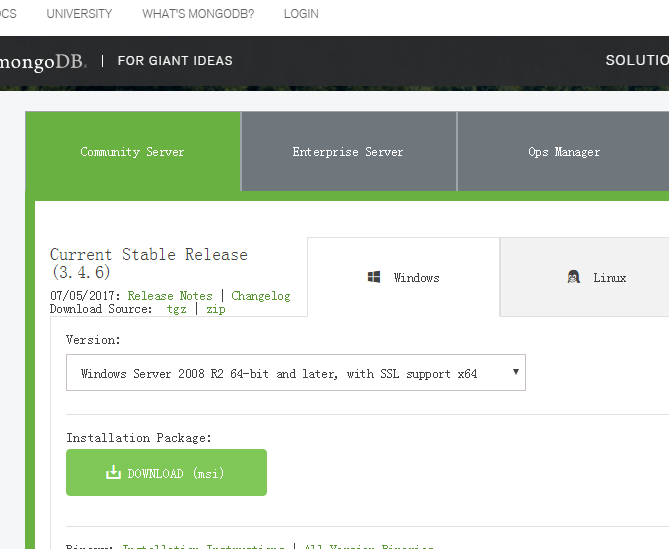Image resolution: width=669 pixels, height=549 pixels.
Task: Open the UNIVERSITY menu item
Action: [x=79, y=14]
